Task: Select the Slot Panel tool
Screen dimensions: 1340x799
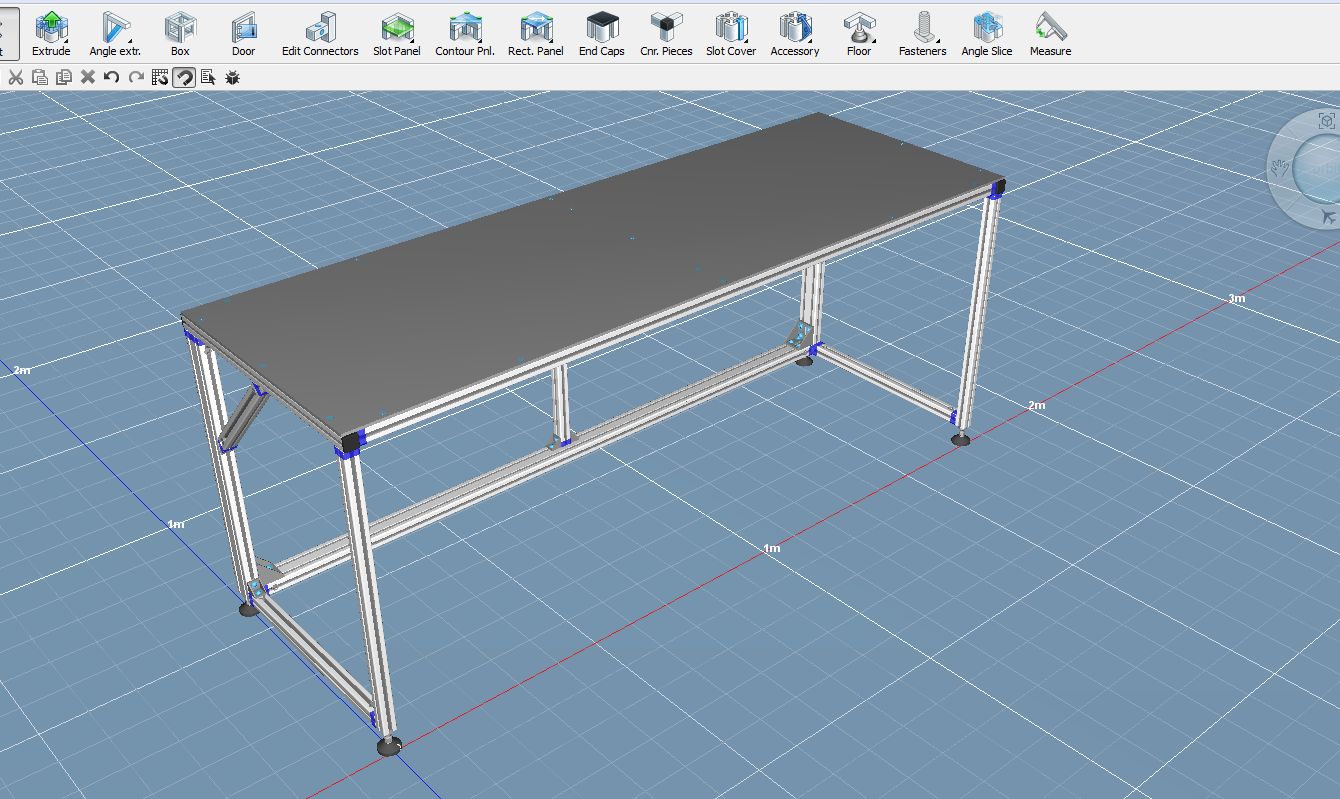Action: pos(397,32)
